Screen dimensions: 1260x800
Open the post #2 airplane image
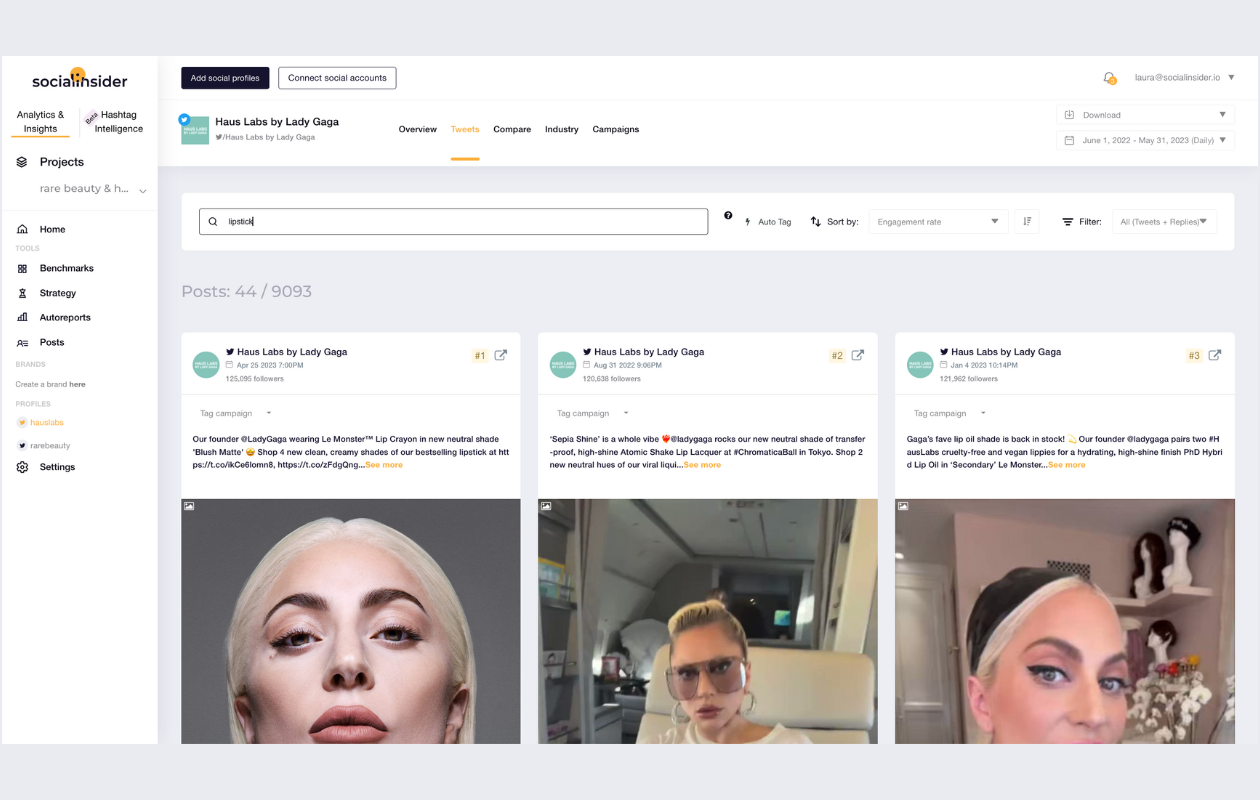(x=708, y=621)
